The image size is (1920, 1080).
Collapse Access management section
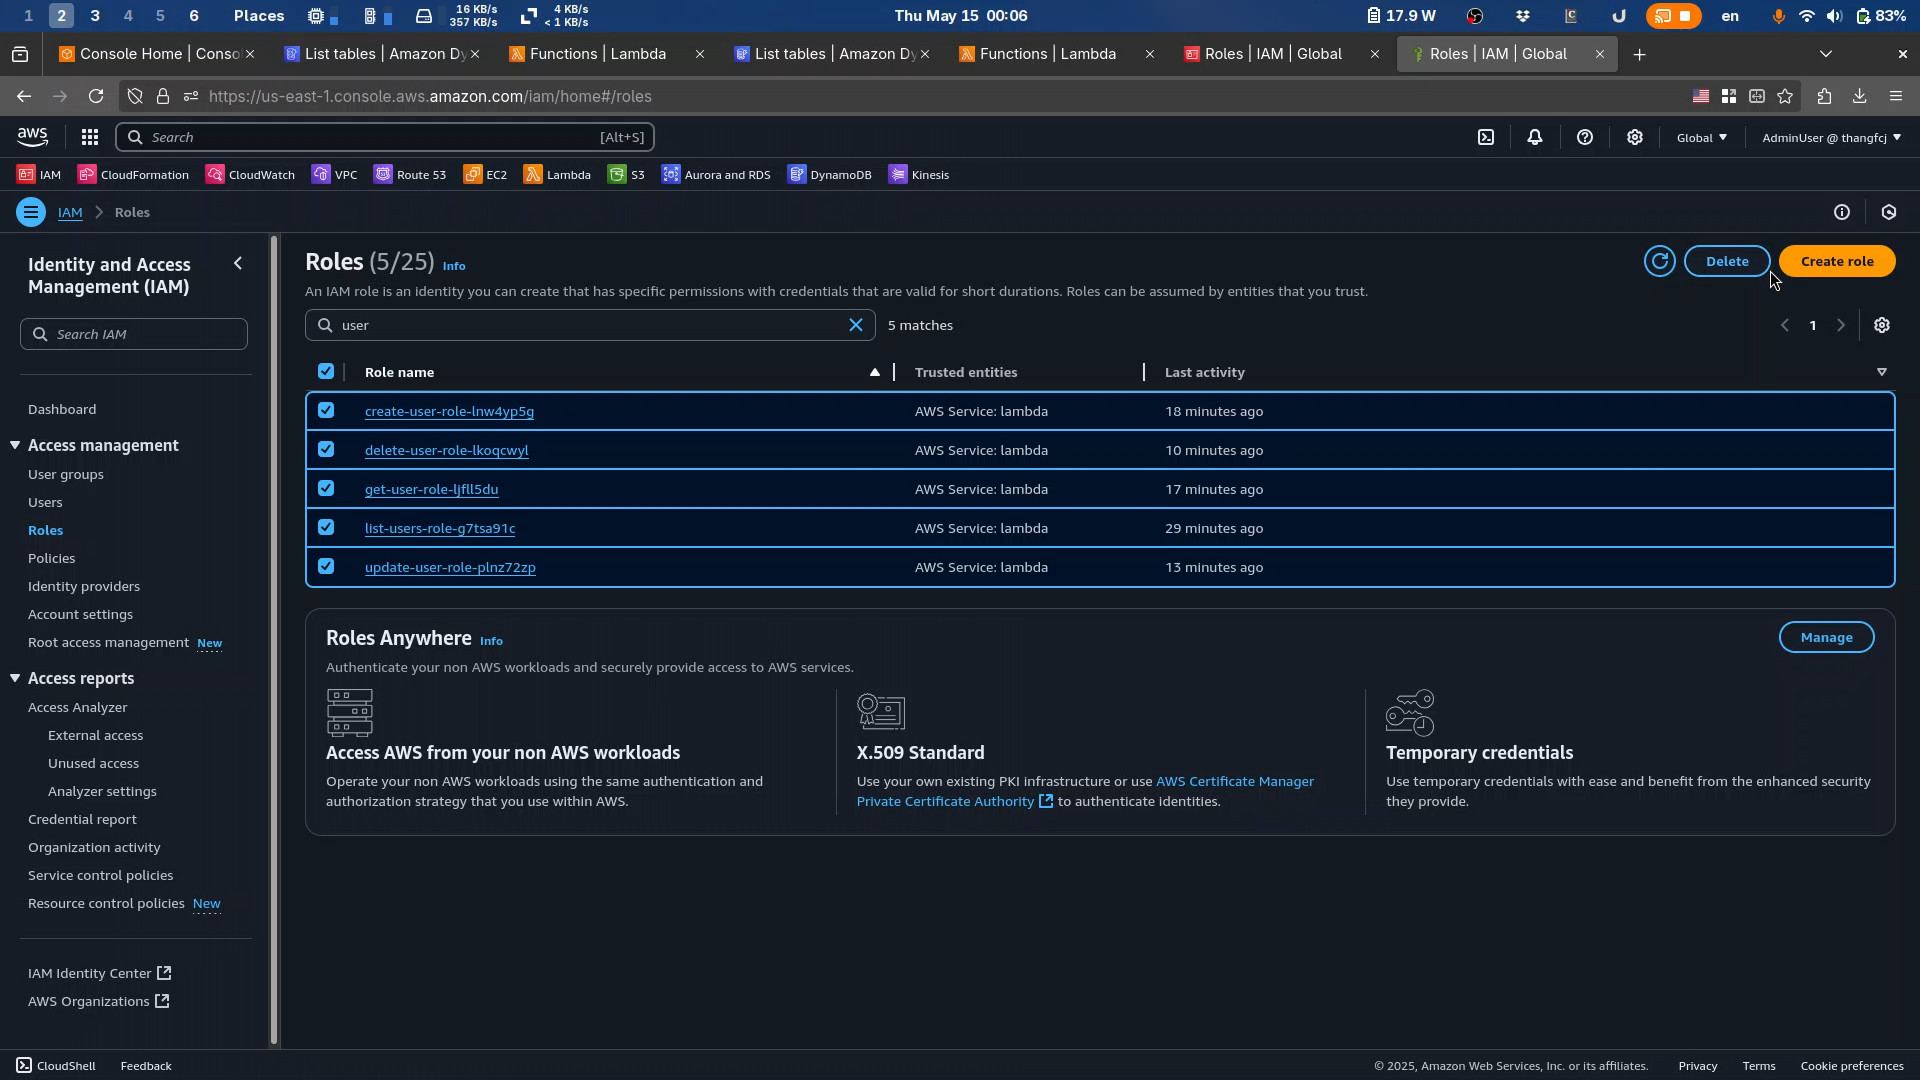tap(15, 445)
